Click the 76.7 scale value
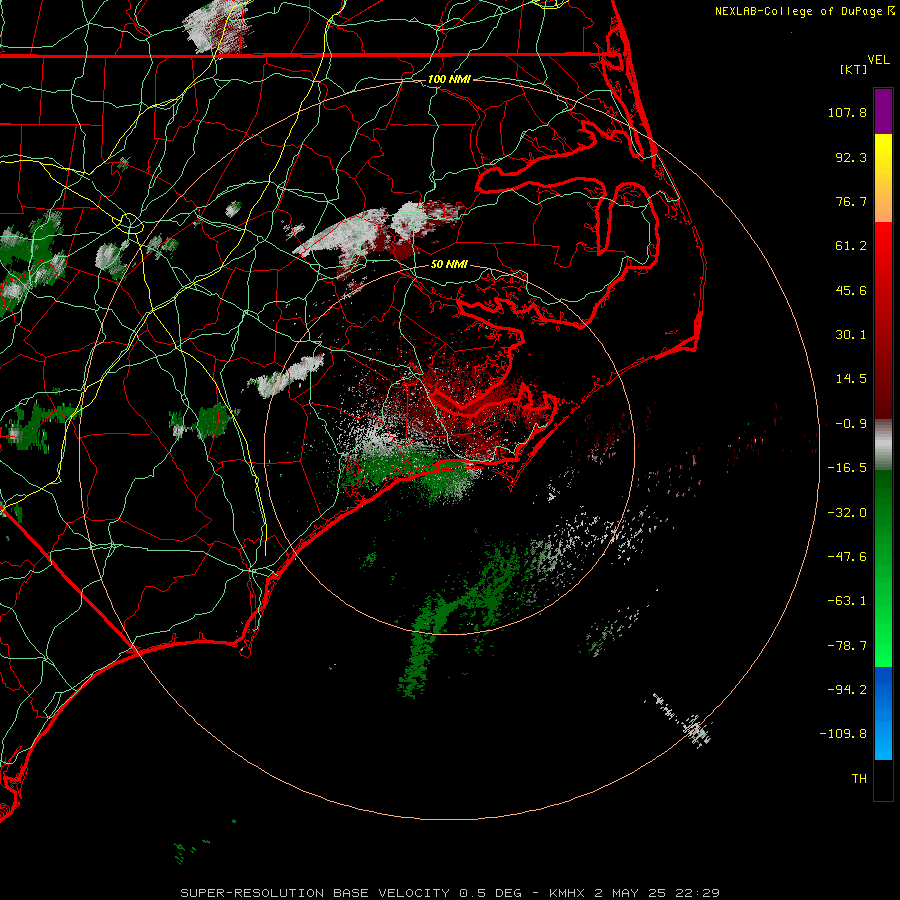The height and width of the screenshot is (900, 900). [851, 201]
